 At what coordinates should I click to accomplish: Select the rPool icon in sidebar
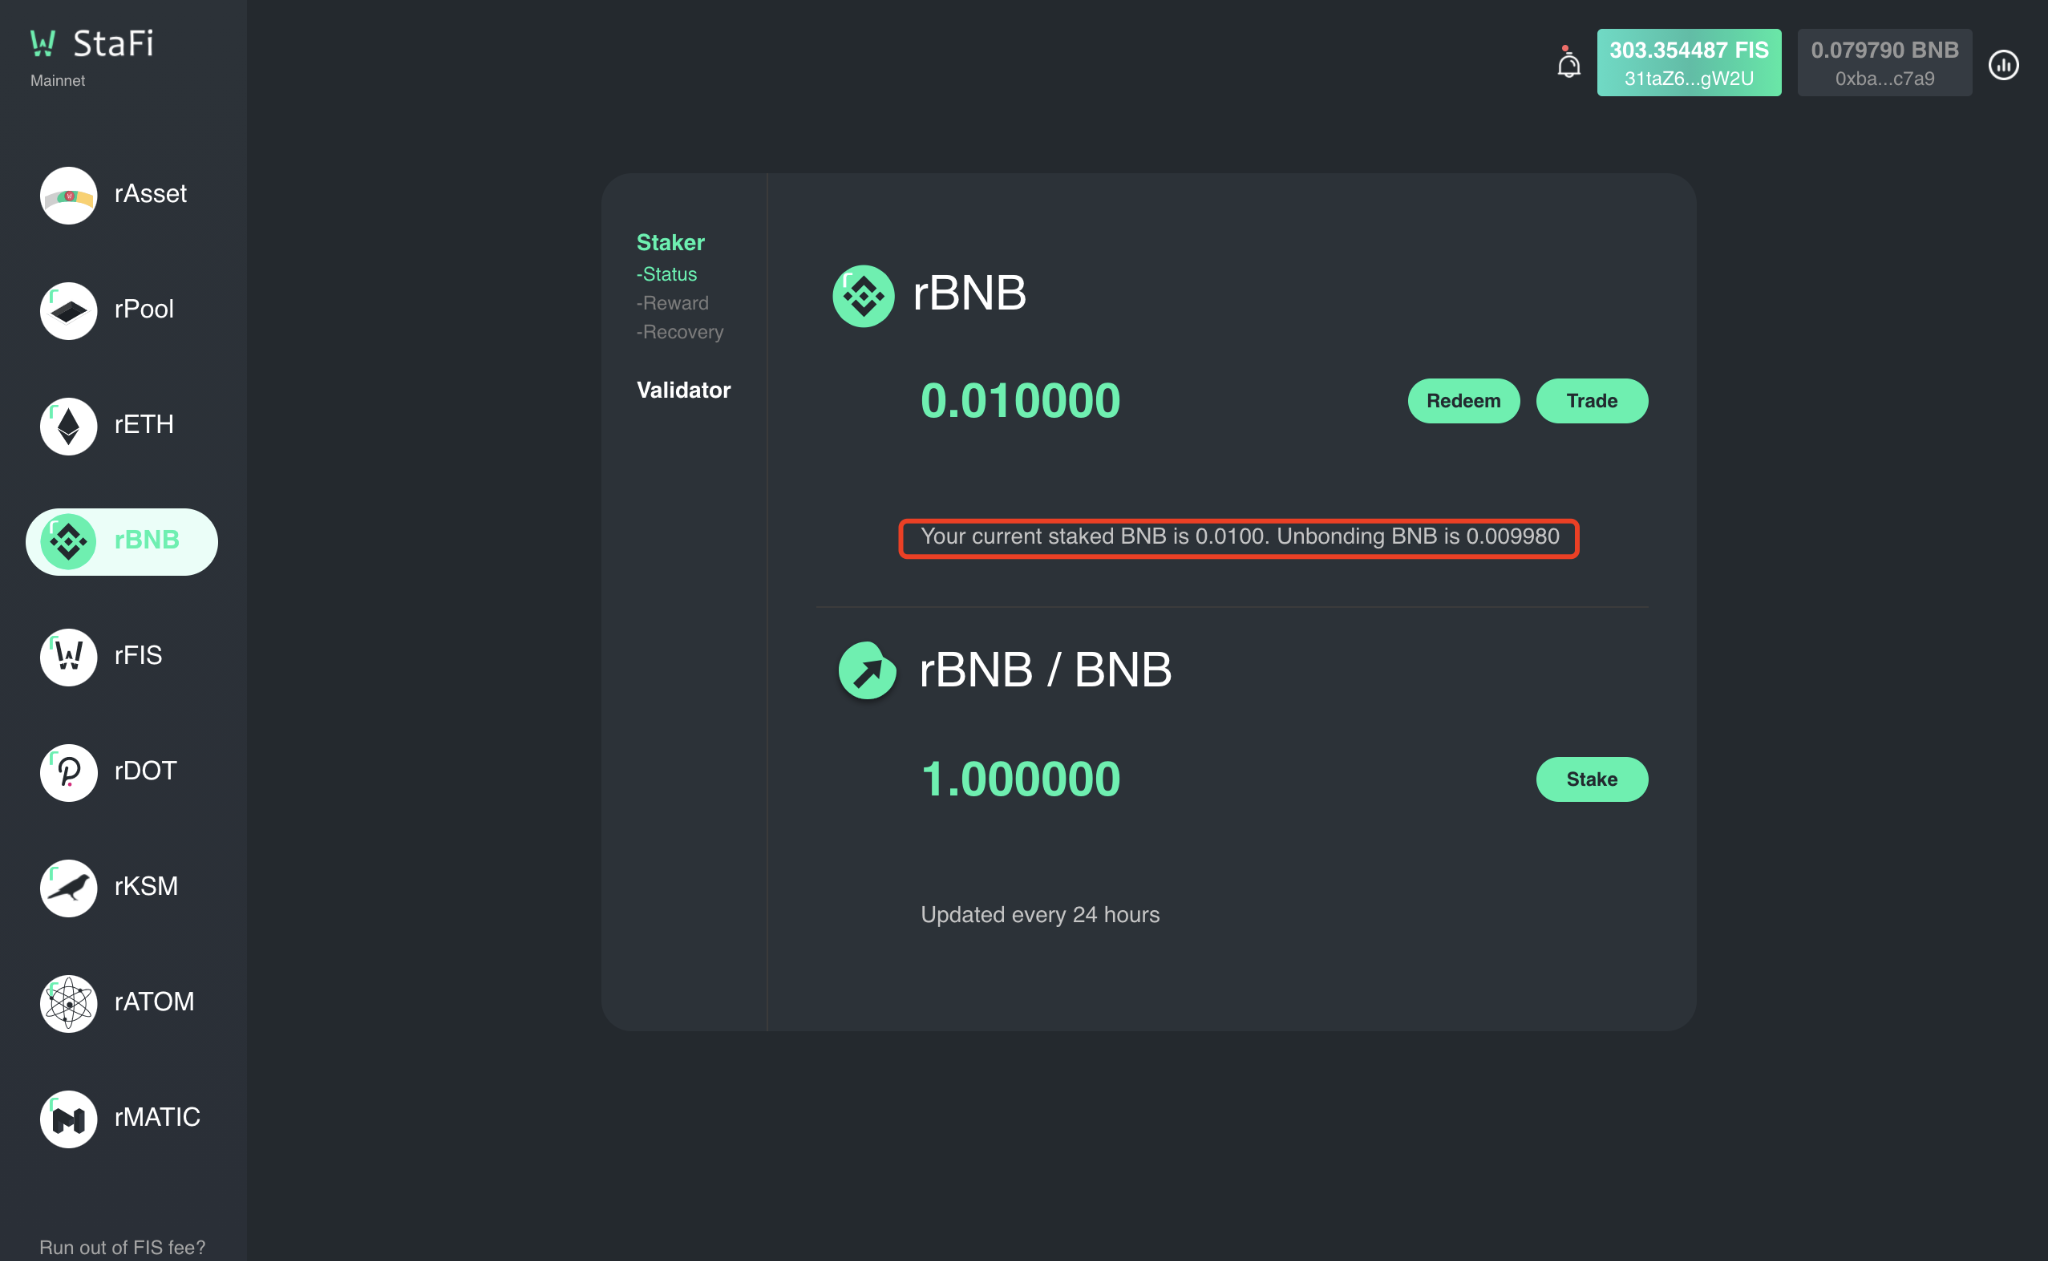click(68, 310)
